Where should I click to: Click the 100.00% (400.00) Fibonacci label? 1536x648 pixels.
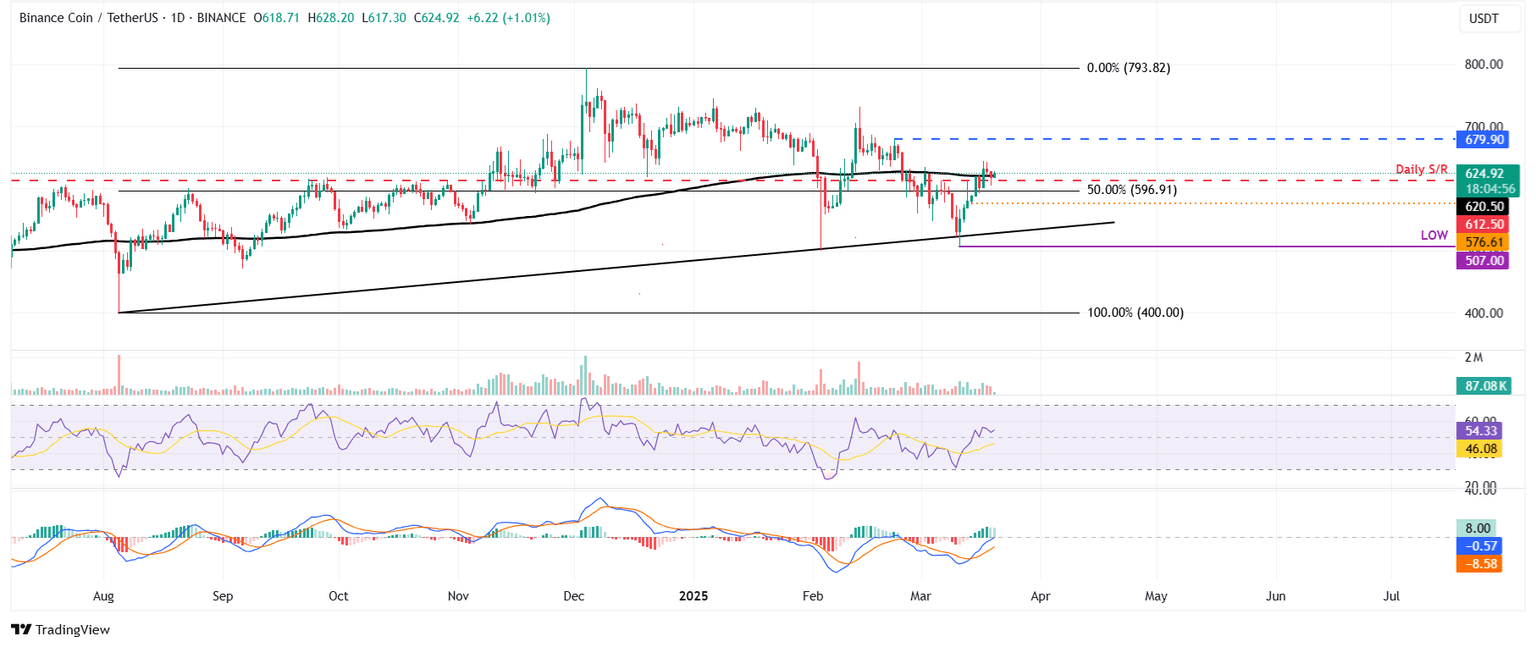pyautogui.click(x=1135, y=312)
